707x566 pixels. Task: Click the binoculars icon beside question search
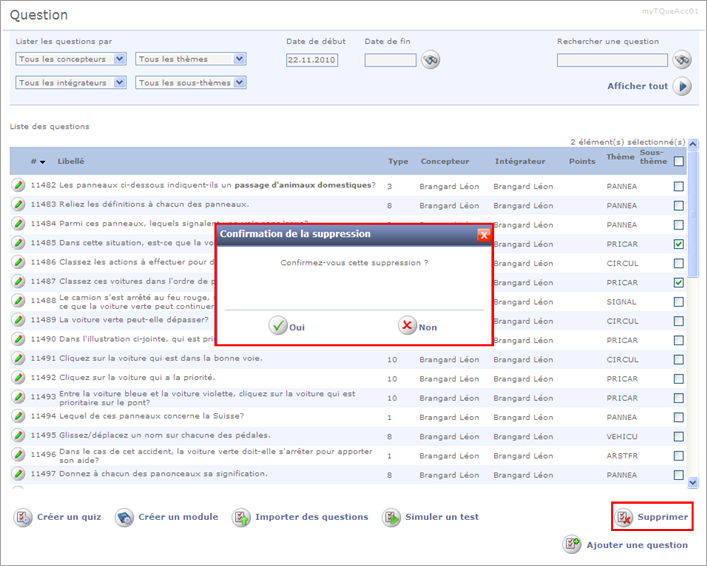[x=682, y=60]
